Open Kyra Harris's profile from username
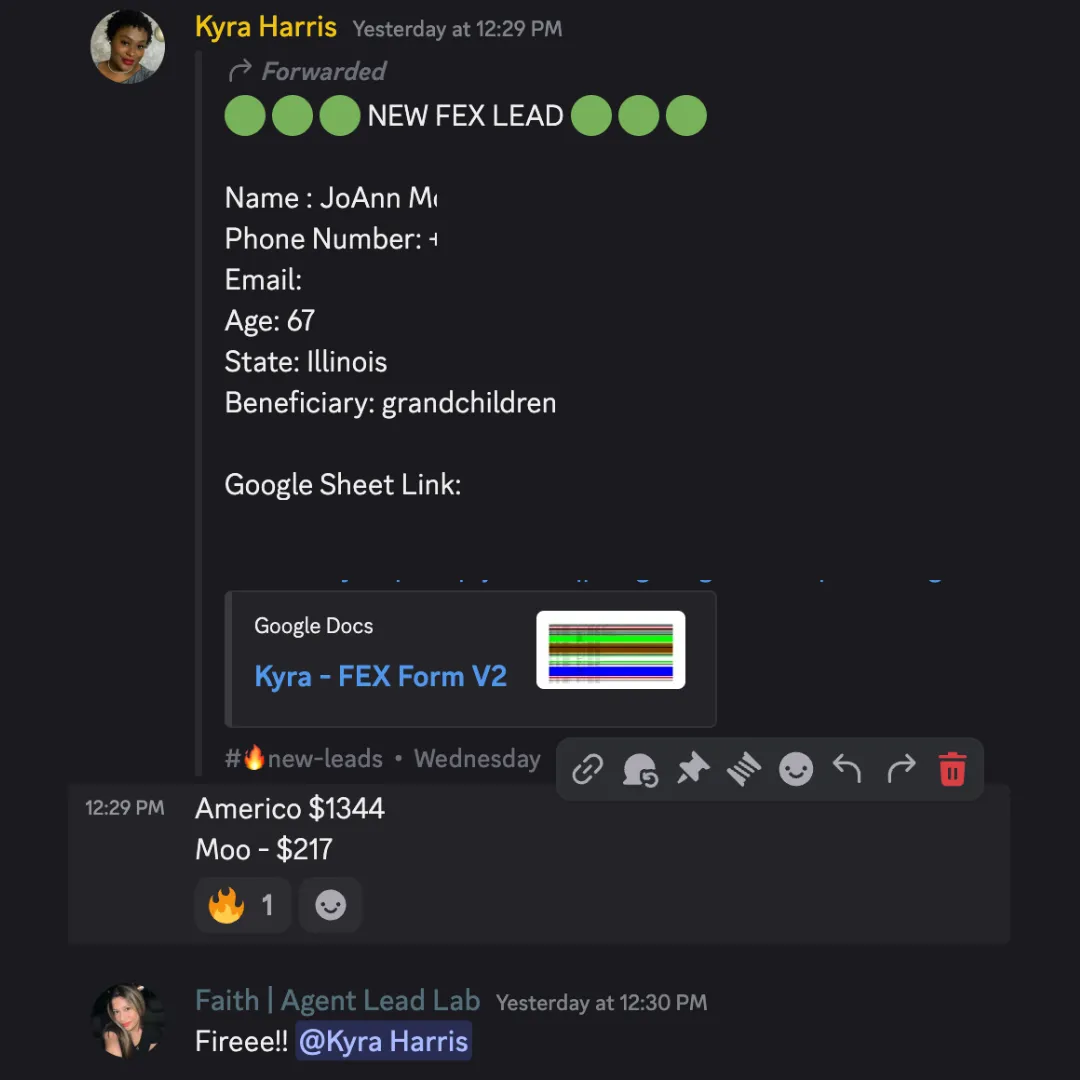 266,27
